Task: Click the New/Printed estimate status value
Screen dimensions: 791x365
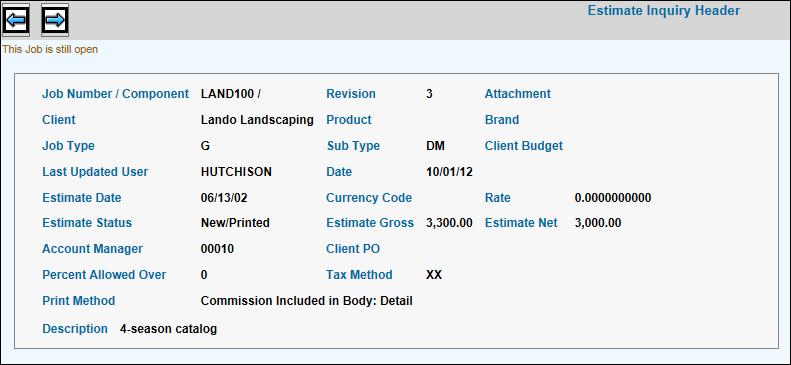Action: point(235,223)
